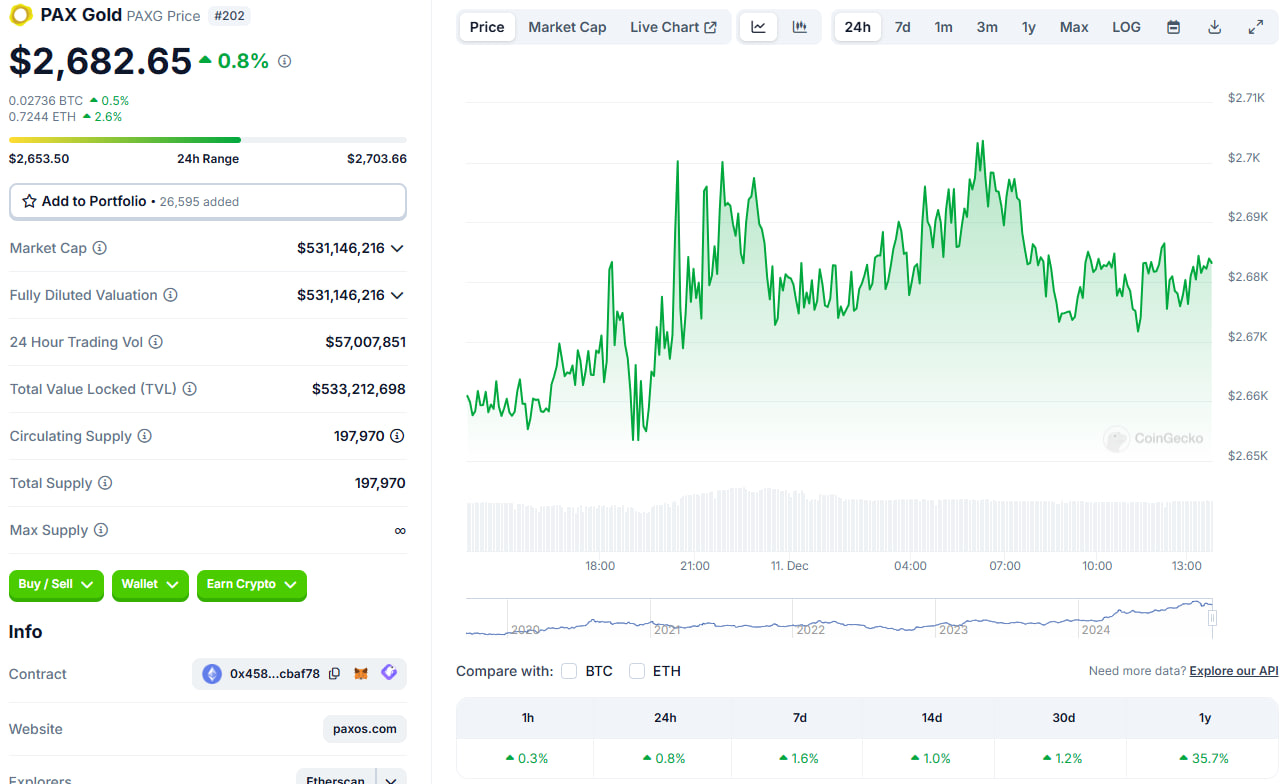
Task: Open paxos.com website link
Action: pyautogui.click(x=365, y=729)
